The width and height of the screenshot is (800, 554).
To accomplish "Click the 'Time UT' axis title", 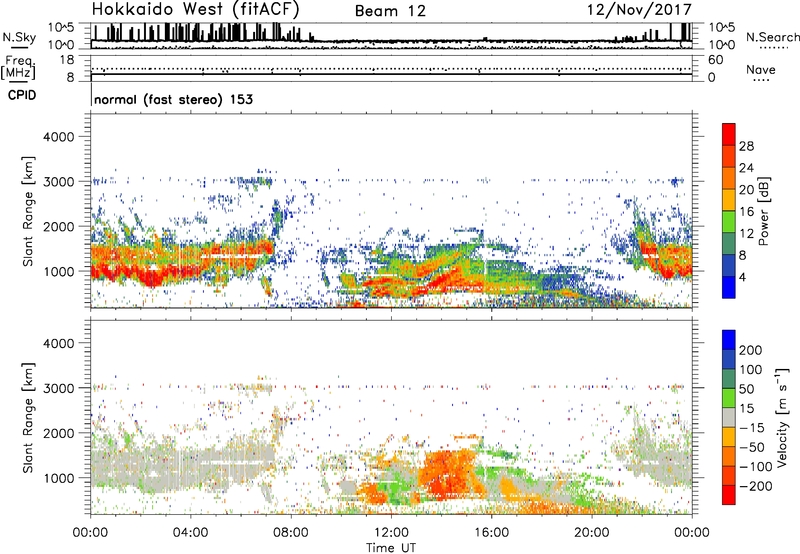I will 391,548.
